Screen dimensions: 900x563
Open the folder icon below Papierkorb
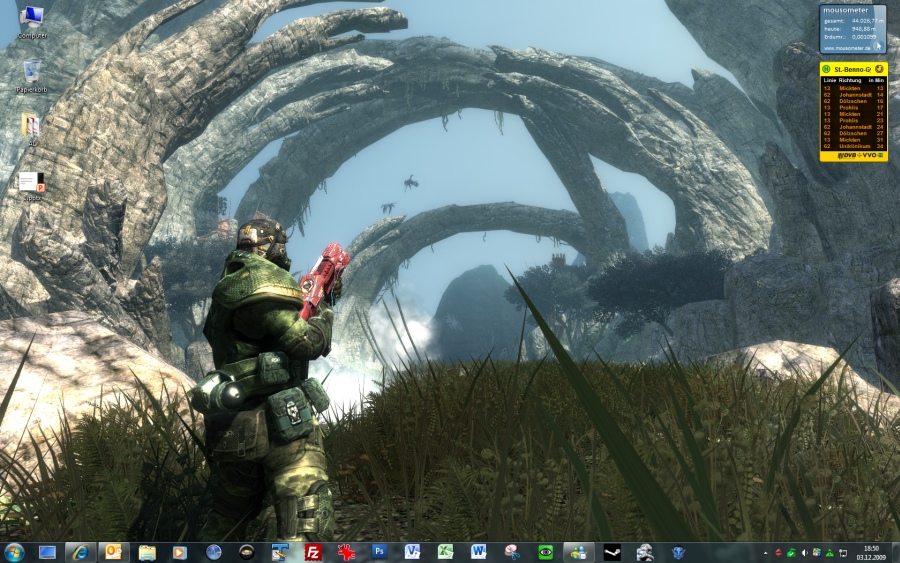(32, 129)
